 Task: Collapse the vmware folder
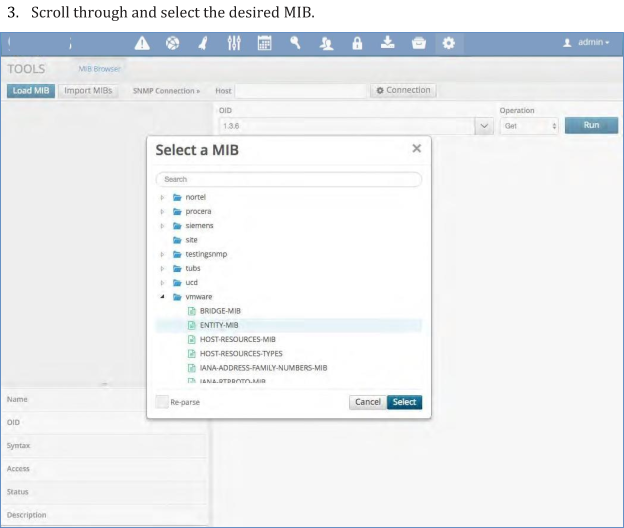162,297
